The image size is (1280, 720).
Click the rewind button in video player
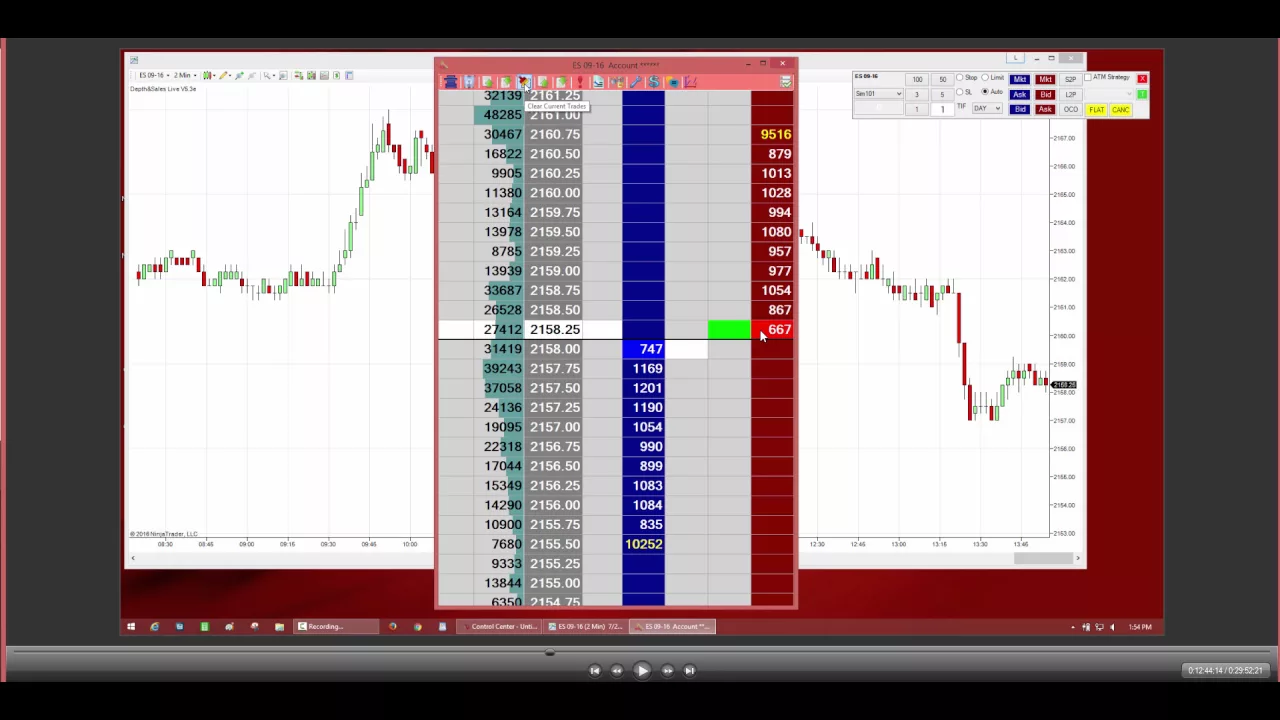click(x=617, y=671)
